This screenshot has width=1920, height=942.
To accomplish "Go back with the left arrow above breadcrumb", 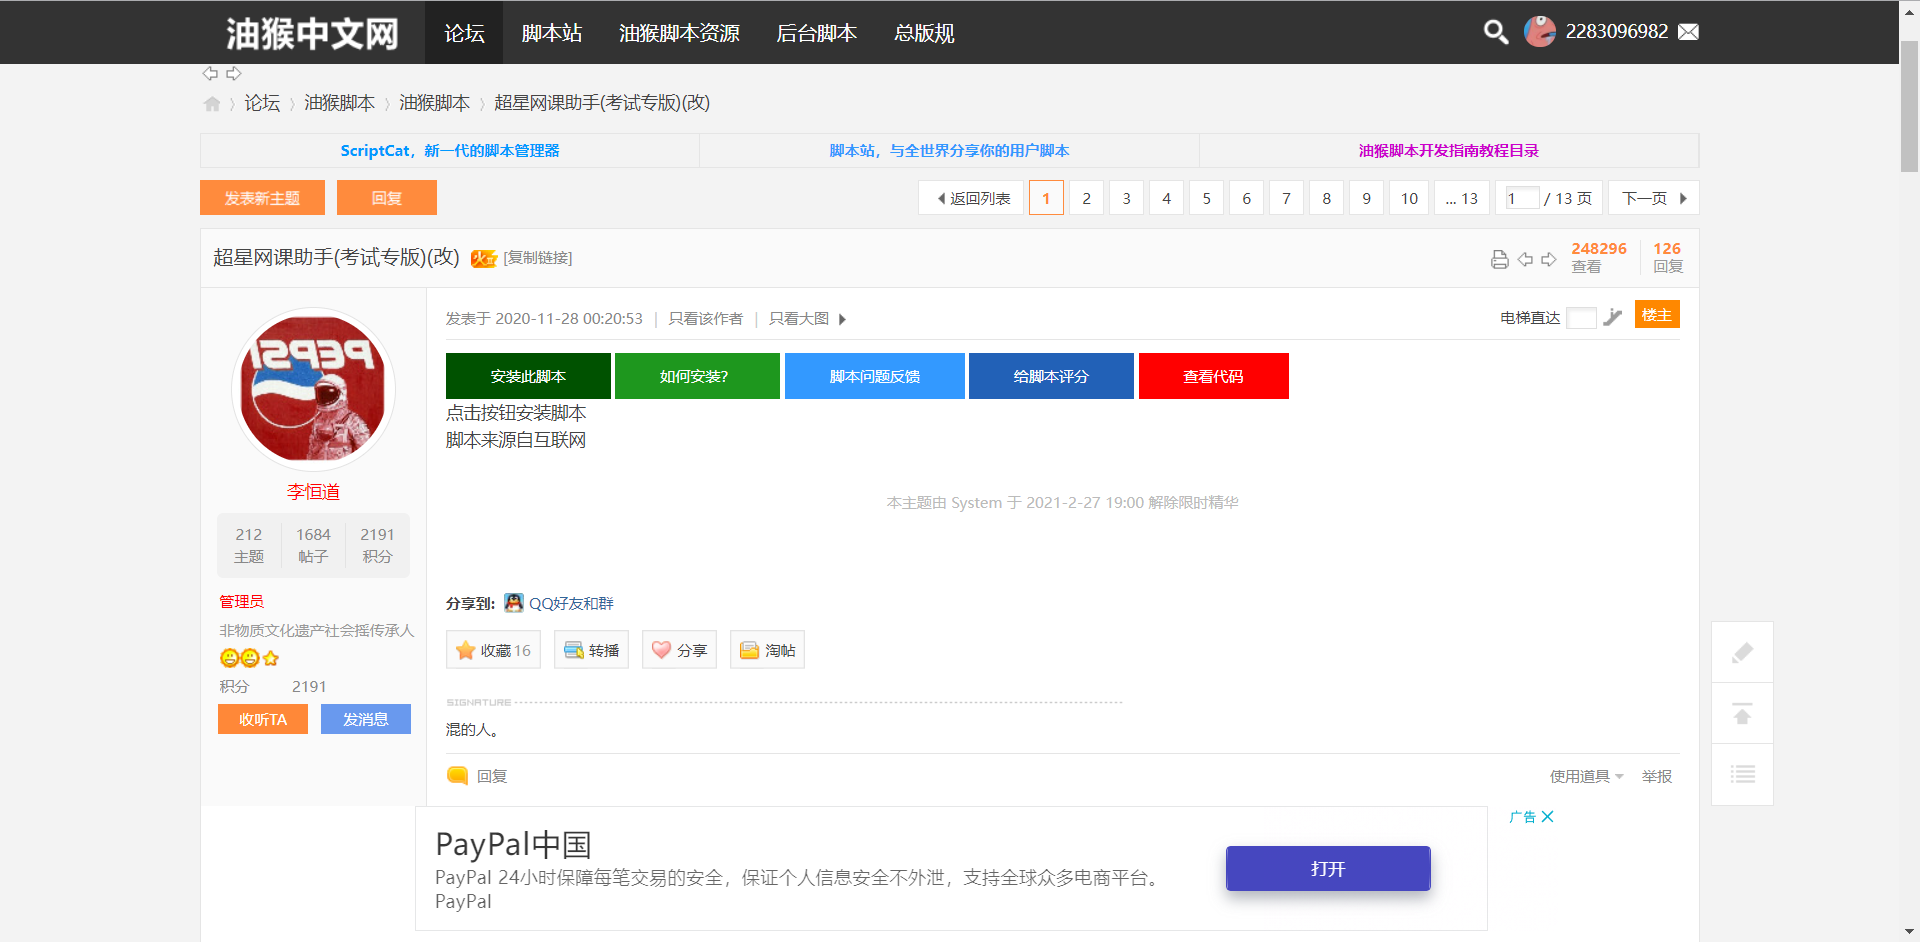I will tap(210, 73).
